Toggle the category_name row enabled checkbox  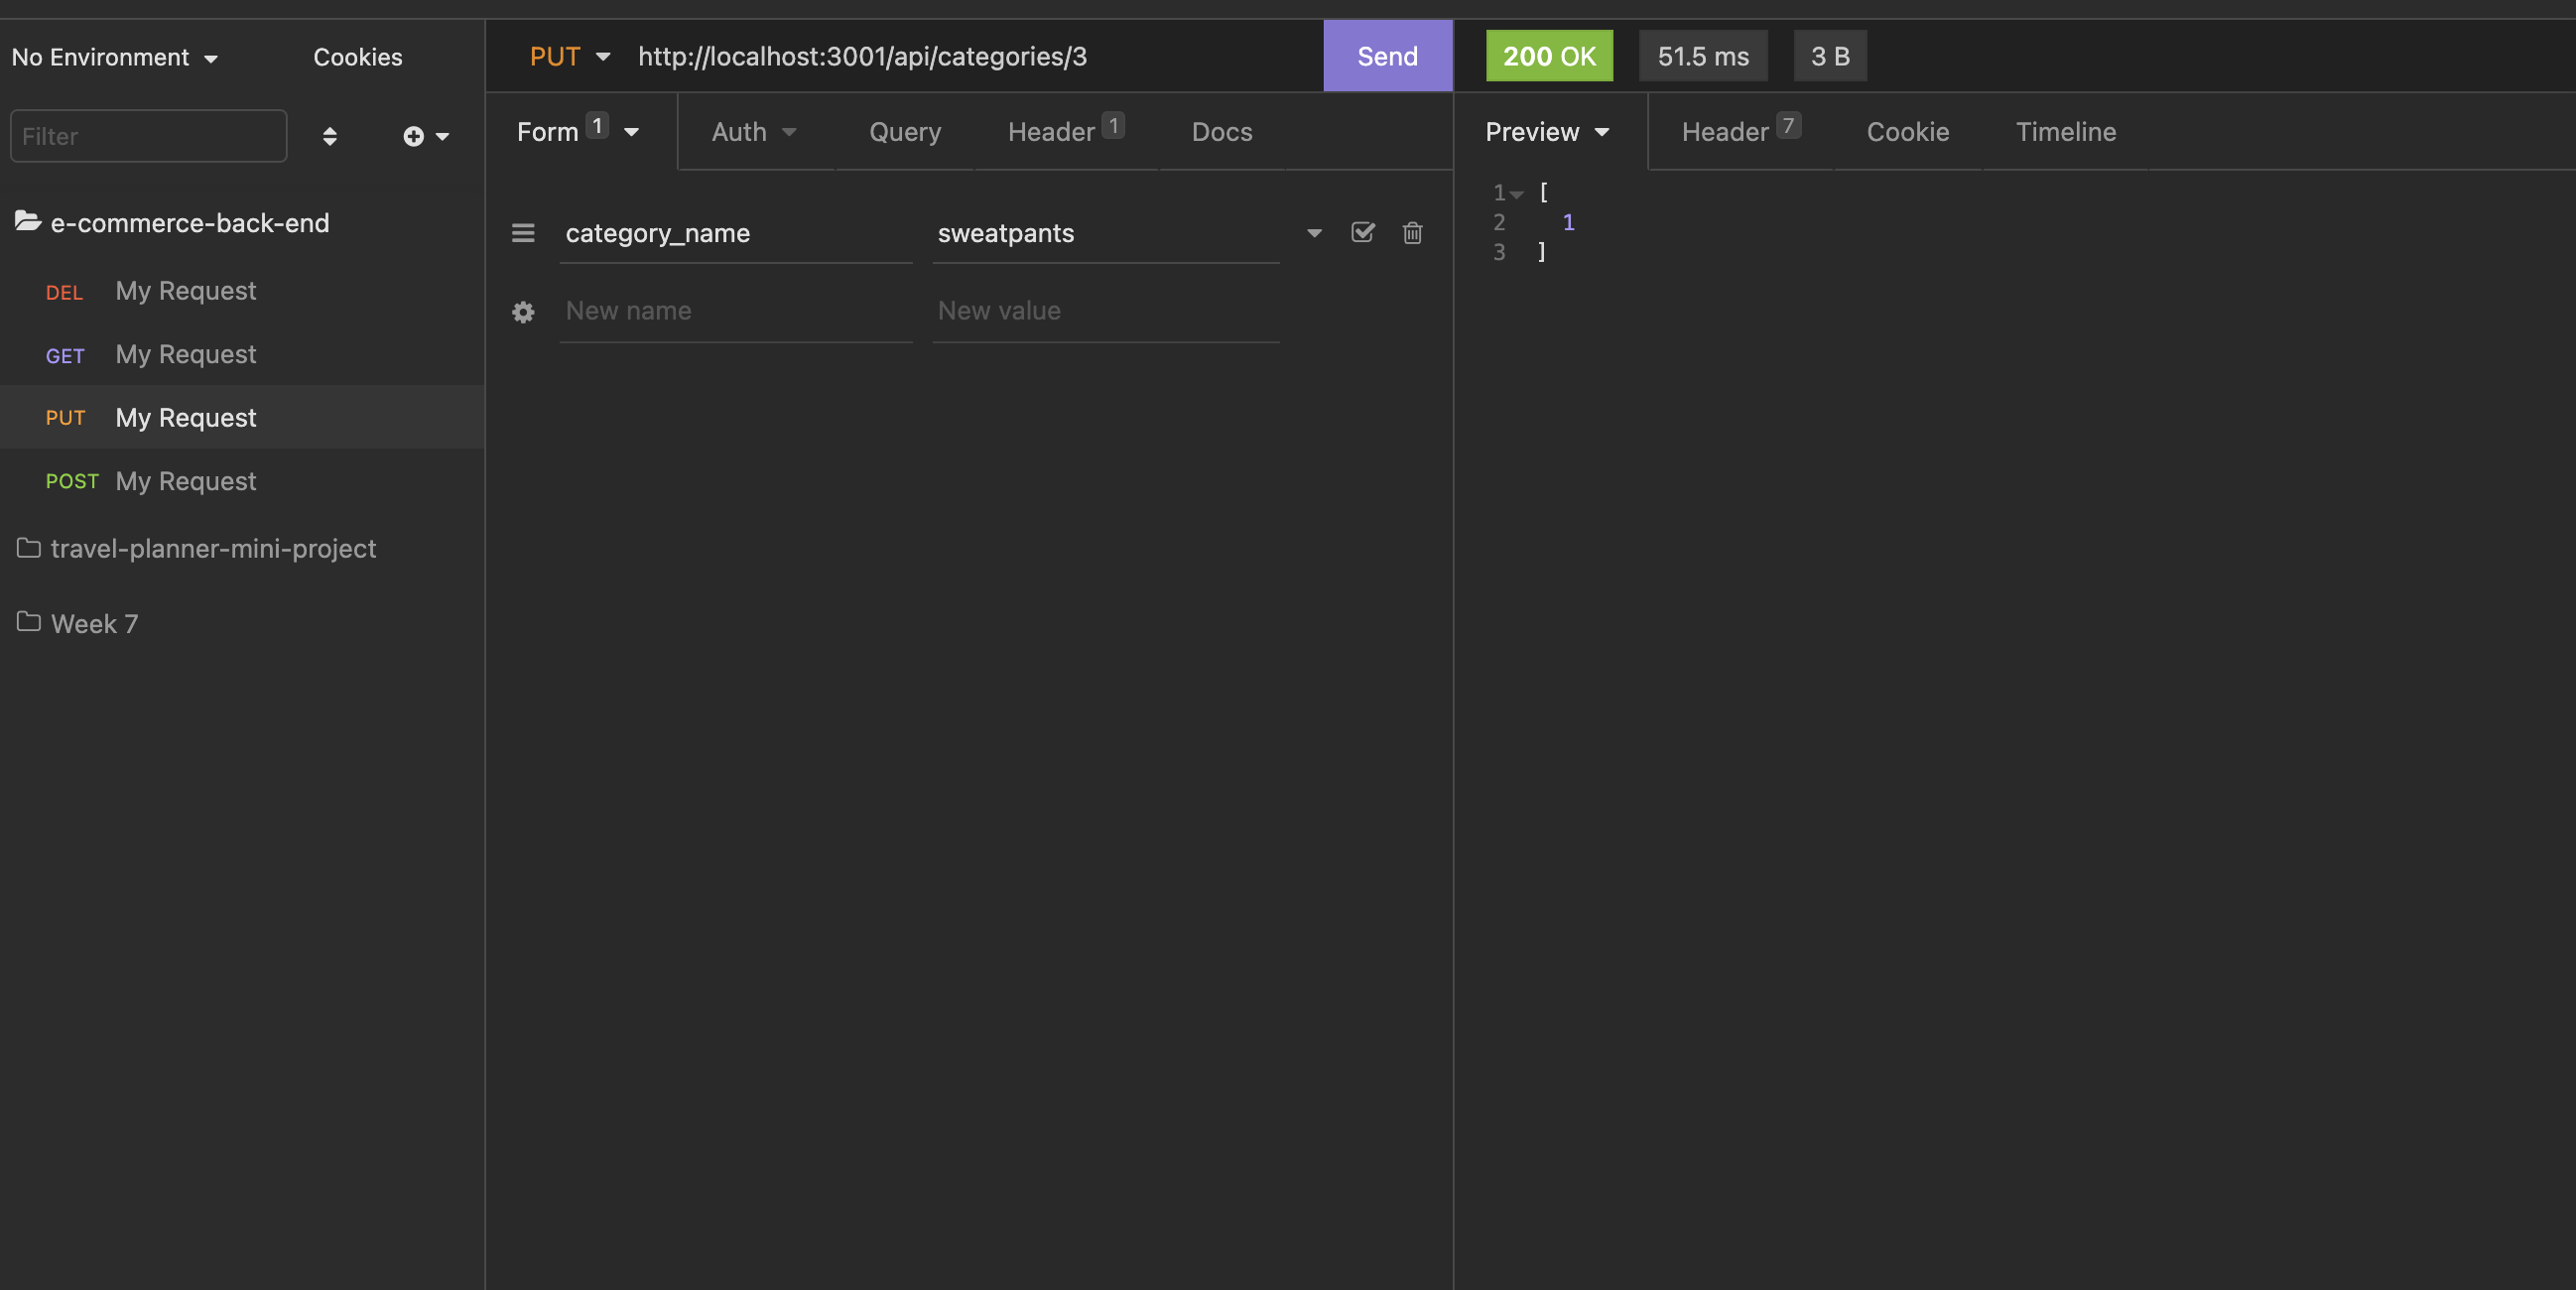[1362, 233]
